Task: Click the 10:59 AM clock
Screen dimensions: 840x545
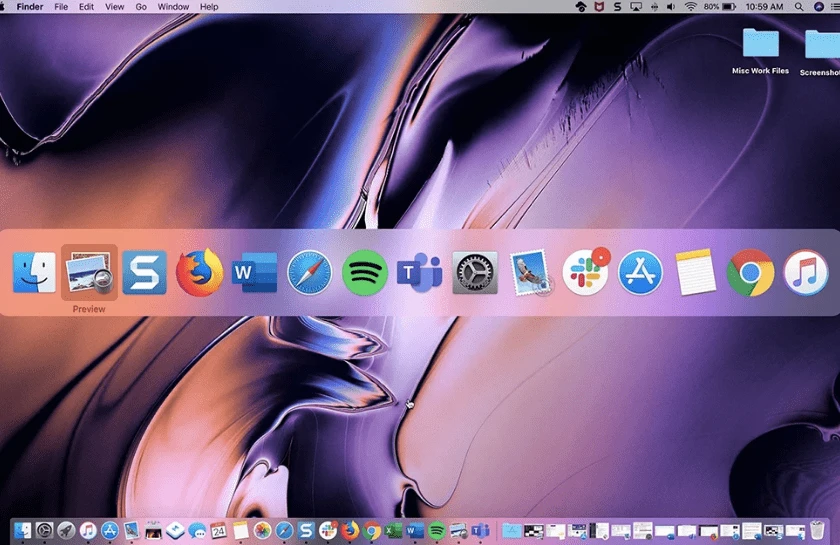Action: click(764, 7)
